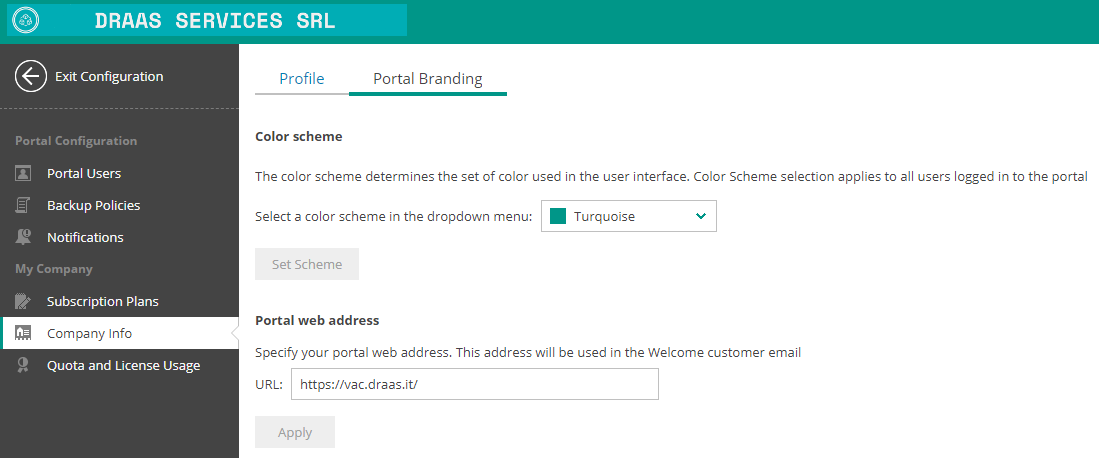Click the Set Scheme button
This screenshot has width=1099, height=458.
[307, 264]
